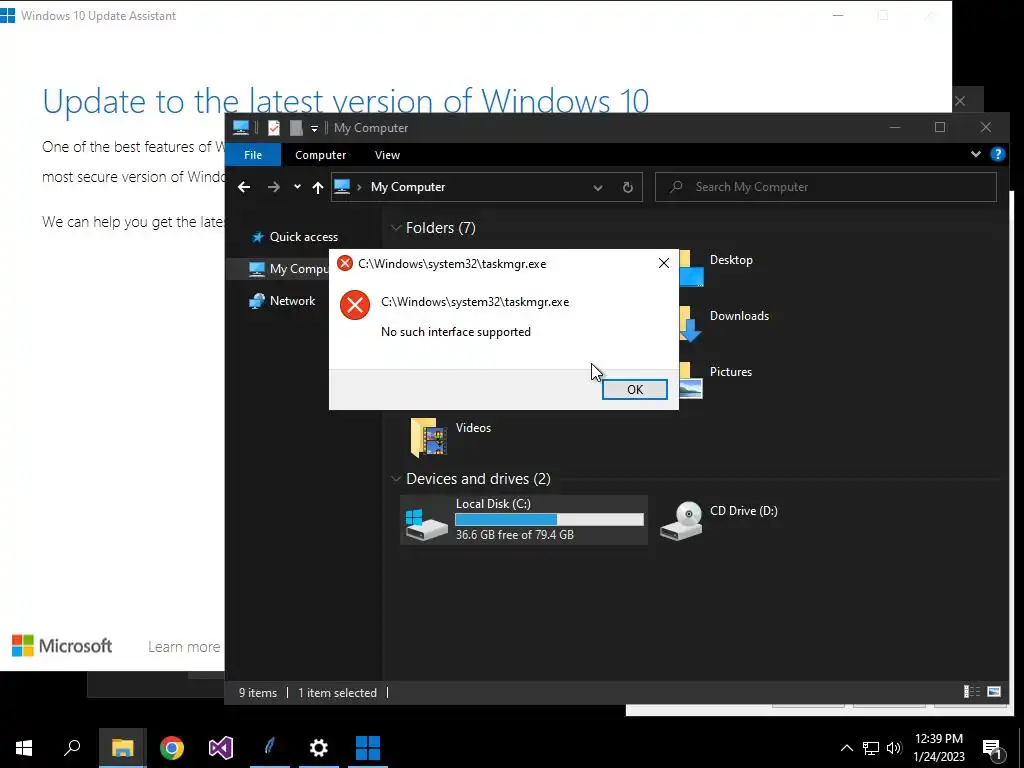The height and width of the screenshot is (768, 1024).
Task: Open the feather app on the taskbar
Action: pos(270,748)
